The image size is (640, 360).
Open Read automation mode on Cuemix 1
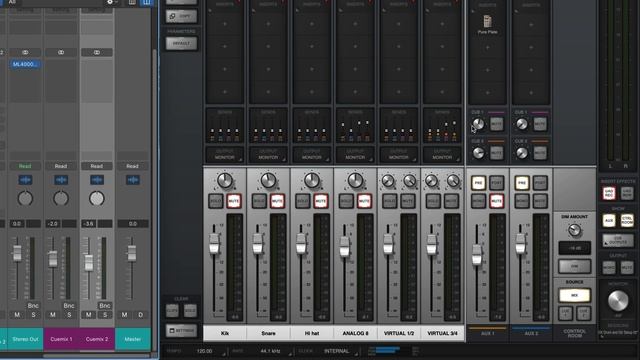coord(61,166)
